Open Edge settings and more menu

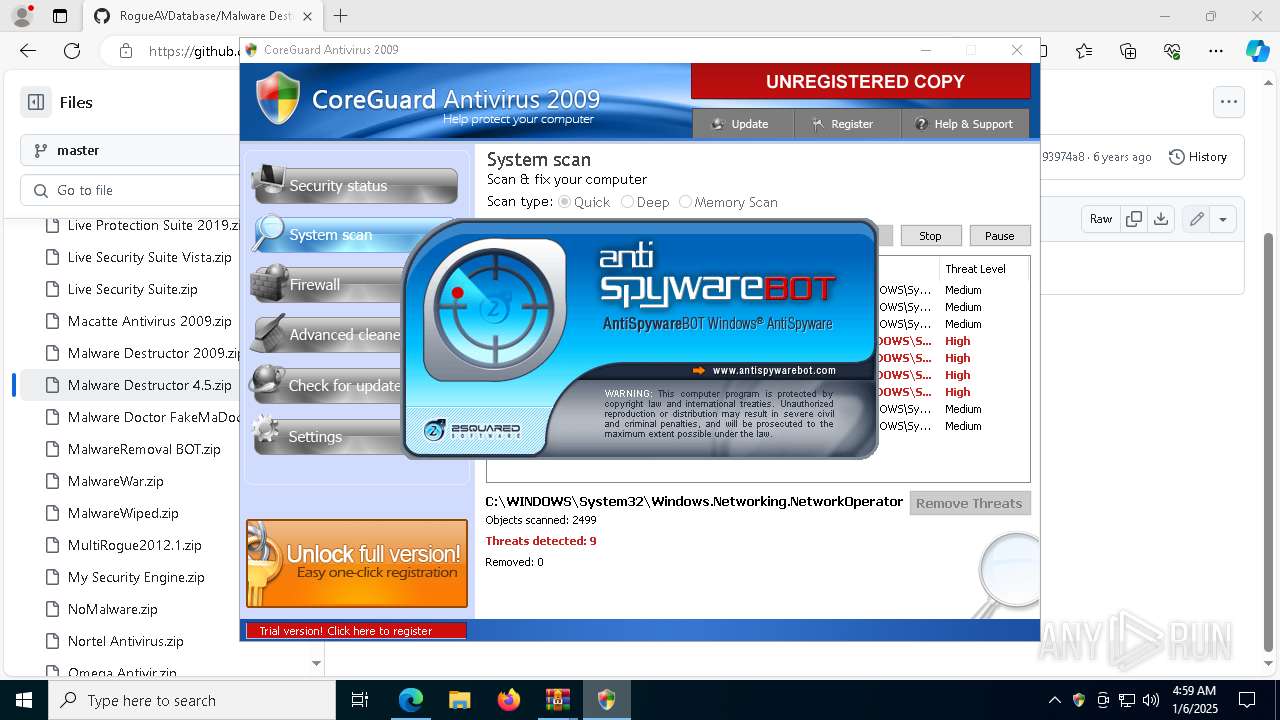1215,51
